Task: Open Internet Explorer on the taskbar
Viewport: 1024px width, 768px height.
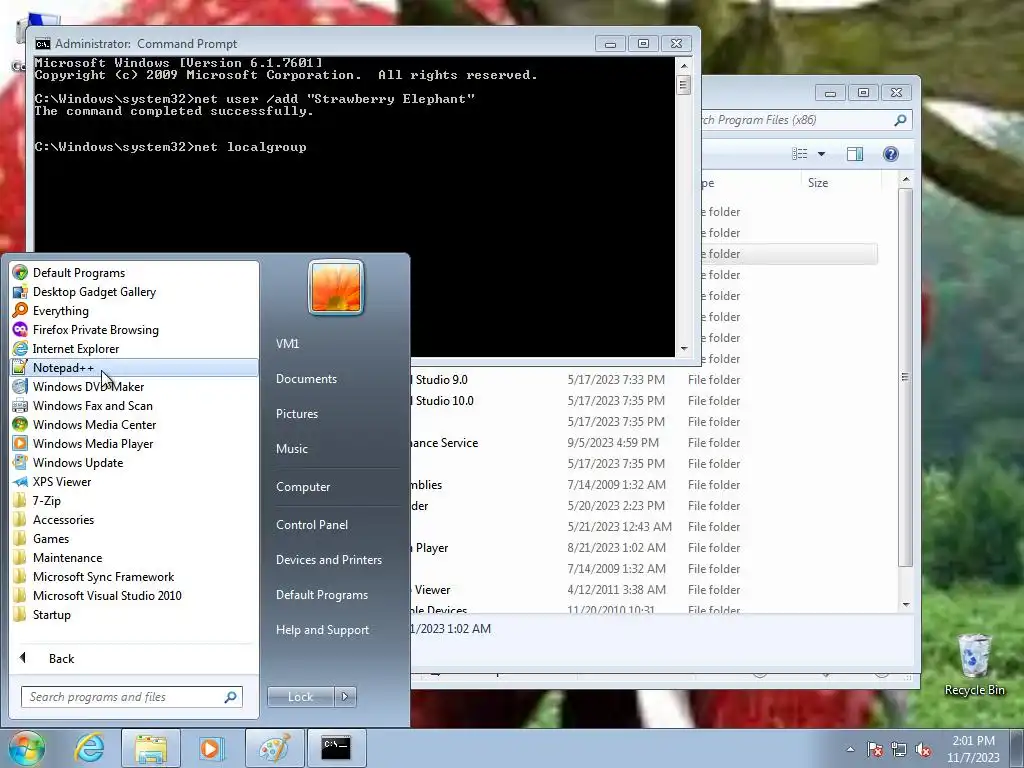Action: click(x=89, y=748)
